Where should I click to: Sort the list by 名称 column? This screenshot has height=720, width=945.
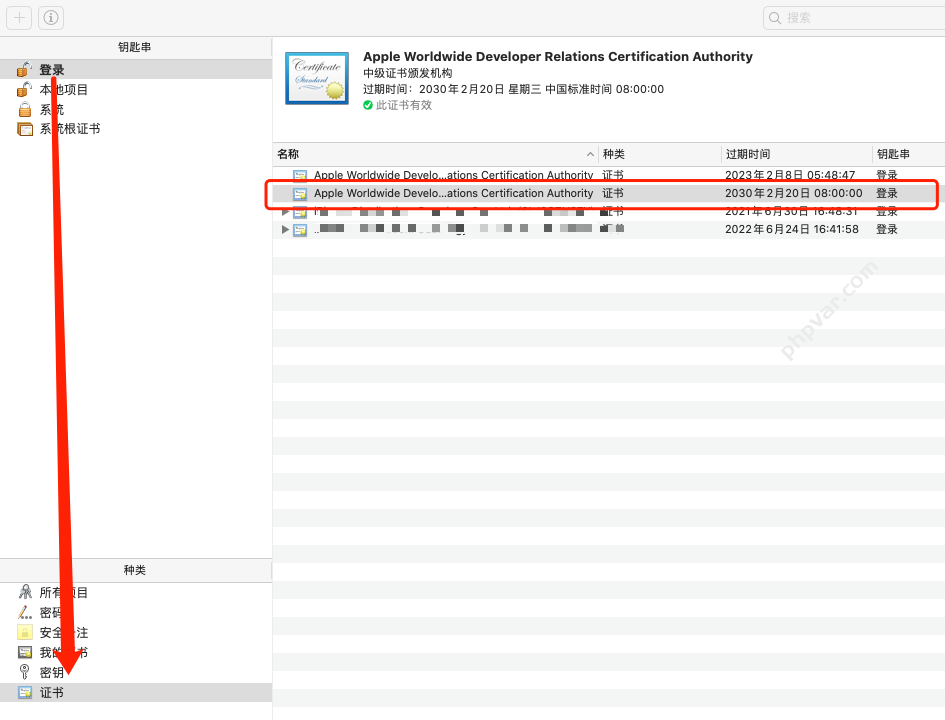[x=435, y=154]
